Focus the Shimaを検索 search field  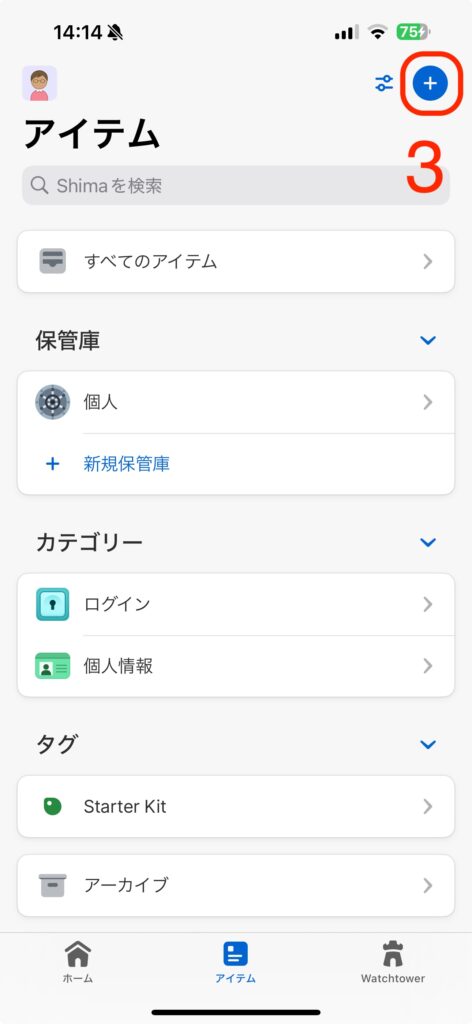coord(236,185)
